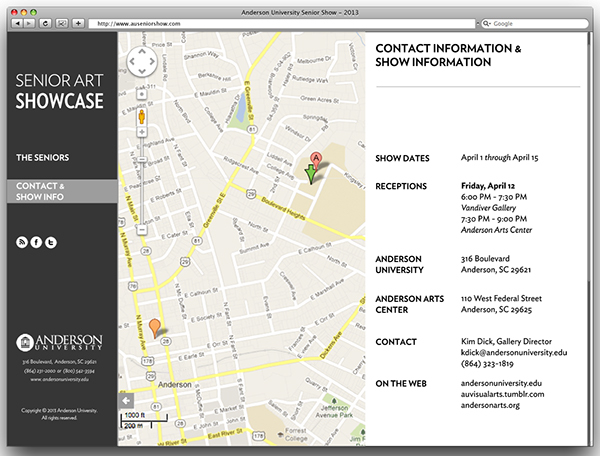
Task: Click the kdick@andersonuniversity.edu email link
Action: pos(514,352)
